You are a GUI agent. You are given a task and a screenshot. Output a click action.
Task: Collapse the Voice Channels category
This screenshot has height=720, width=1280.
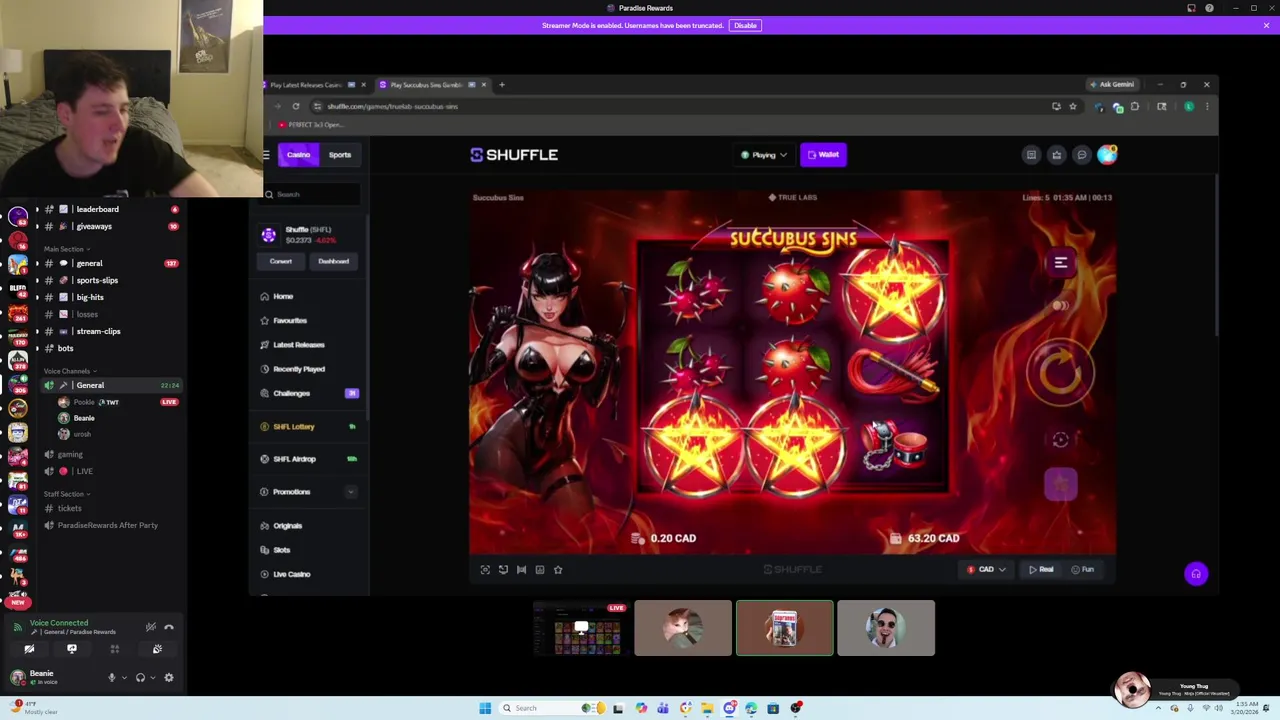(x=70, y=371)
